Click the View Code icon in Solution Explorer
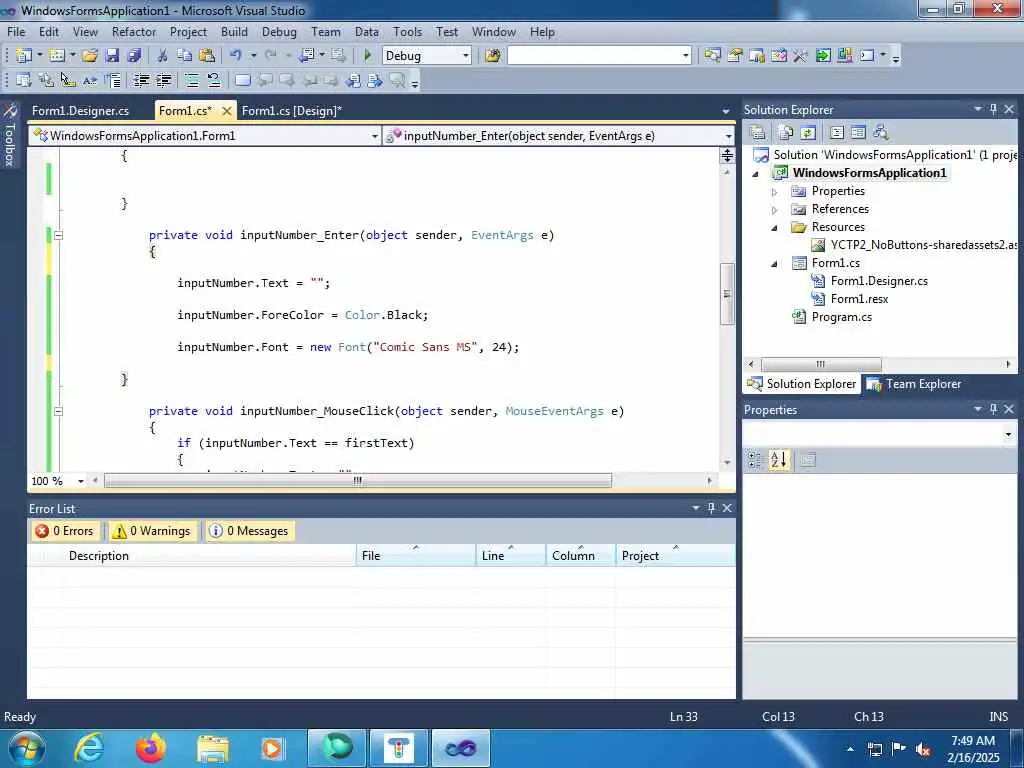The image size is (1024, 768). (x=837, y=133)
